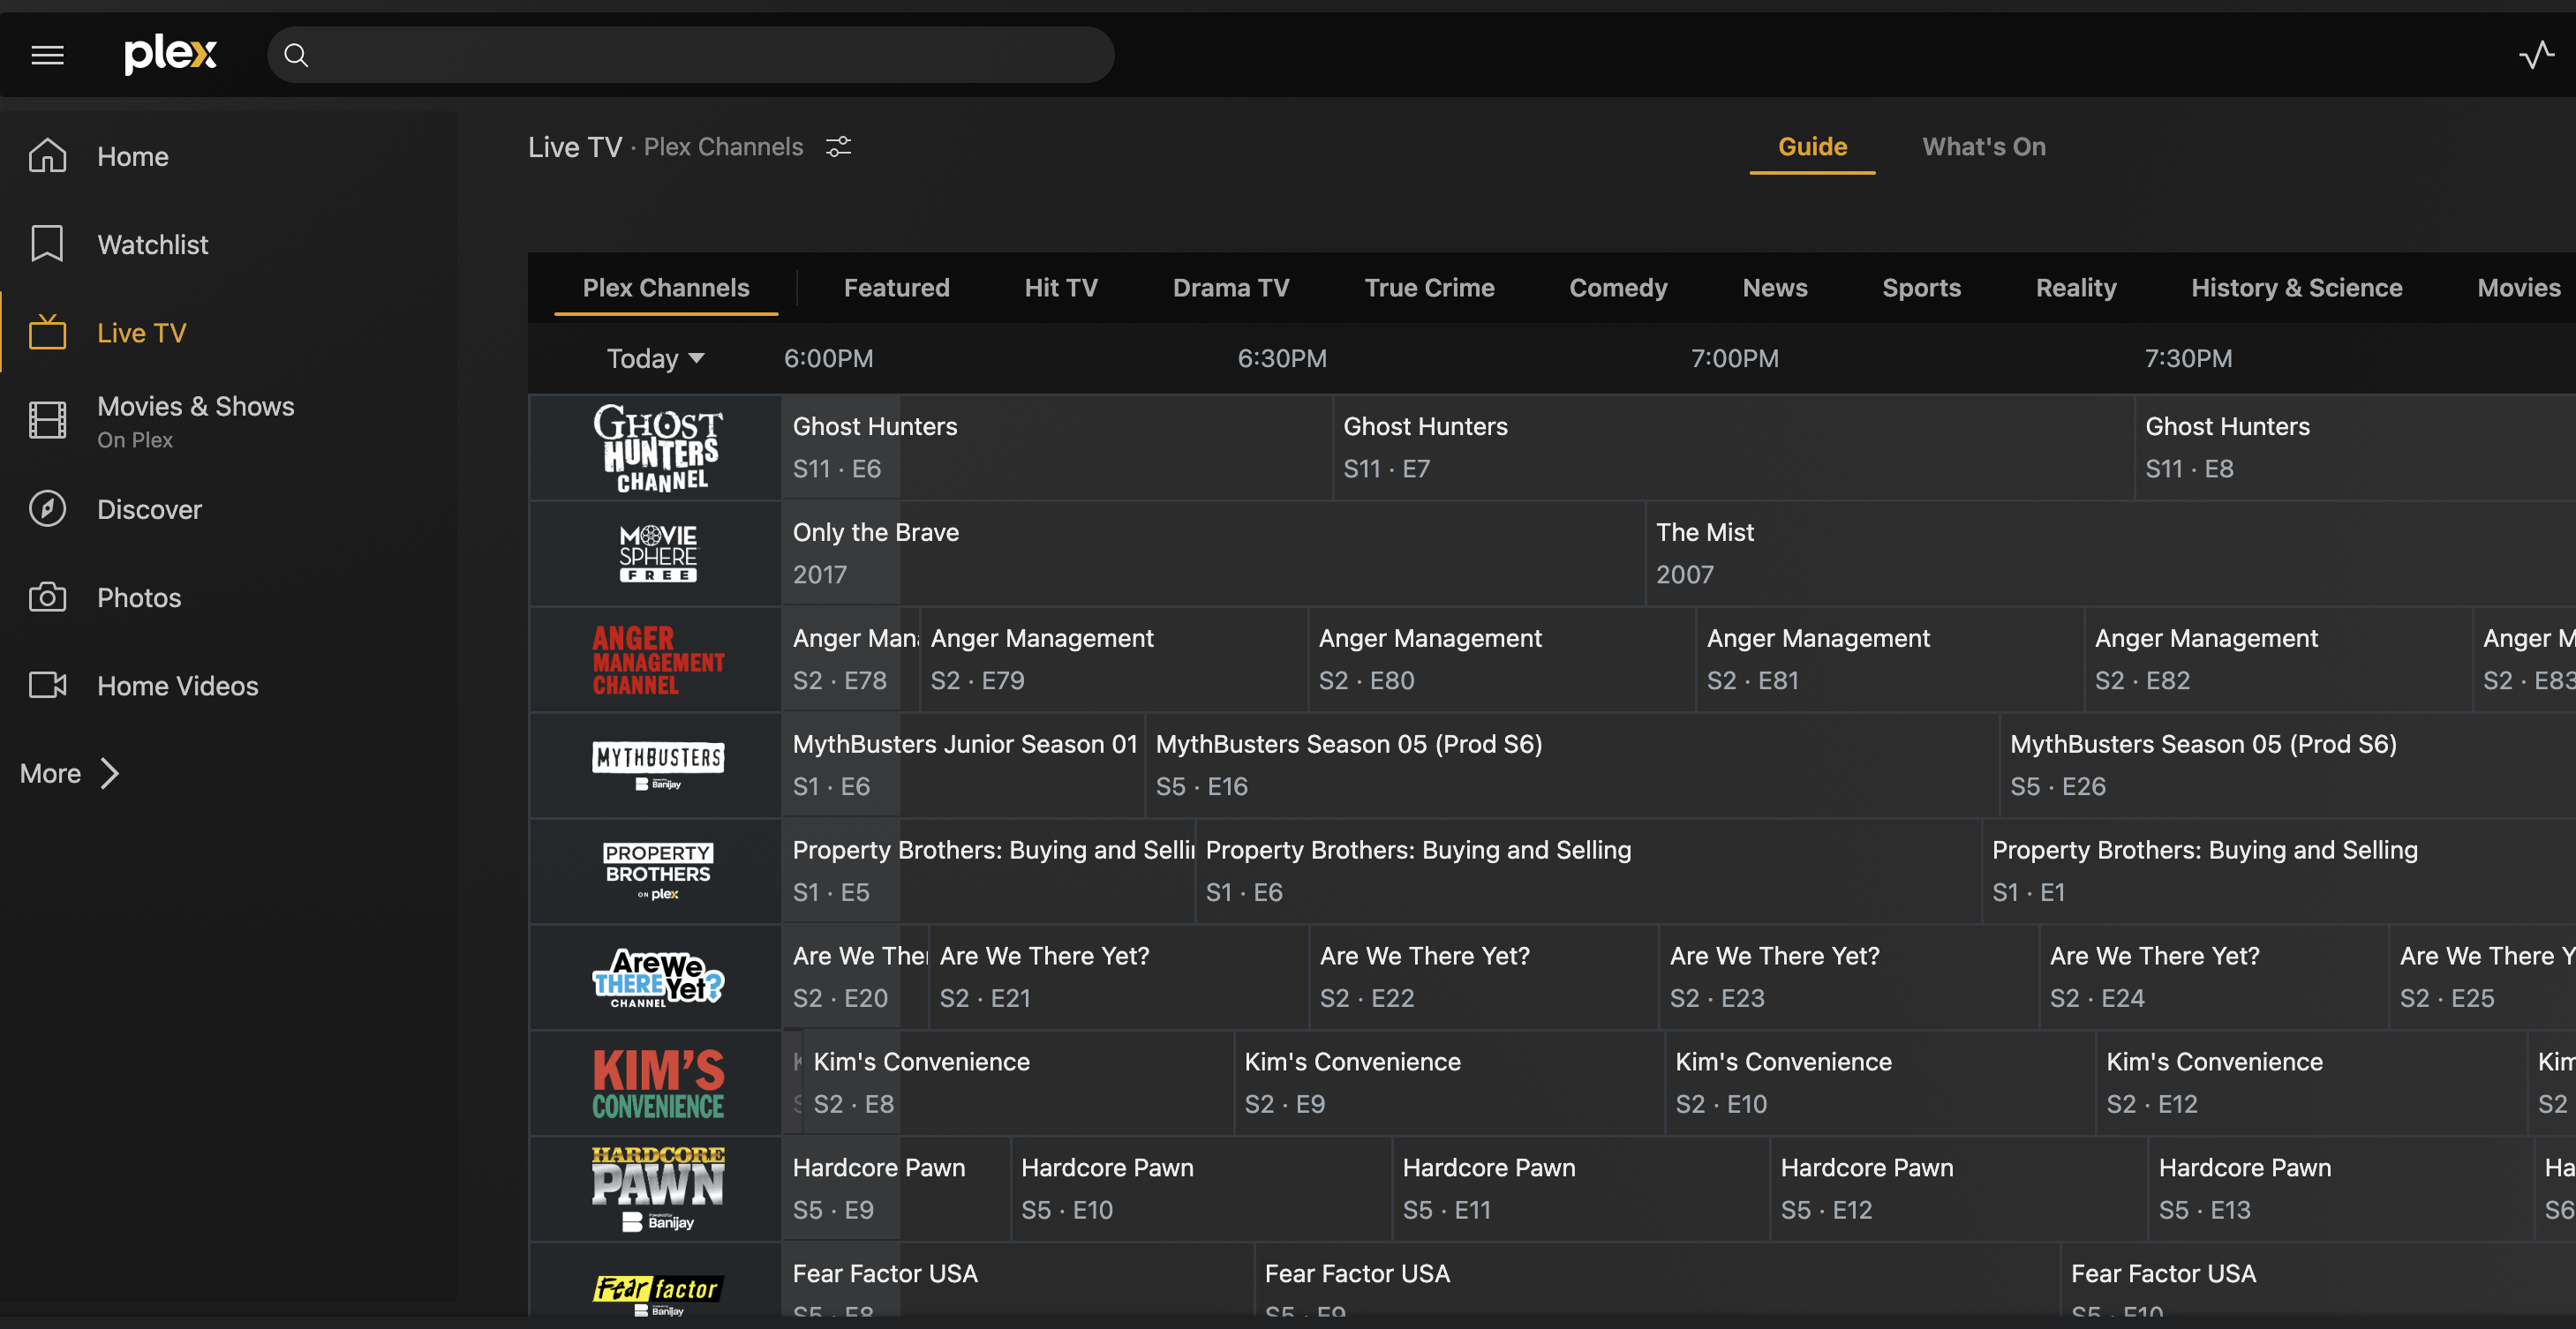This screenshot has height=1329, width=2576.
Task: Open Ghost Hunters Channel logo
Action: point(656,448)
